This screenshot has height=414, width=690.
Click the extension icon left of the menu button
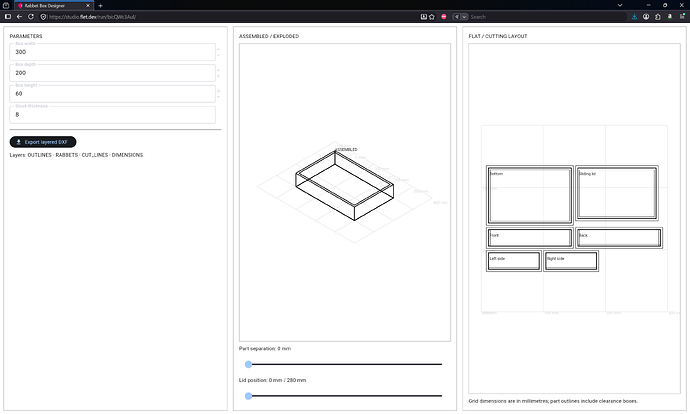[670, 17]
